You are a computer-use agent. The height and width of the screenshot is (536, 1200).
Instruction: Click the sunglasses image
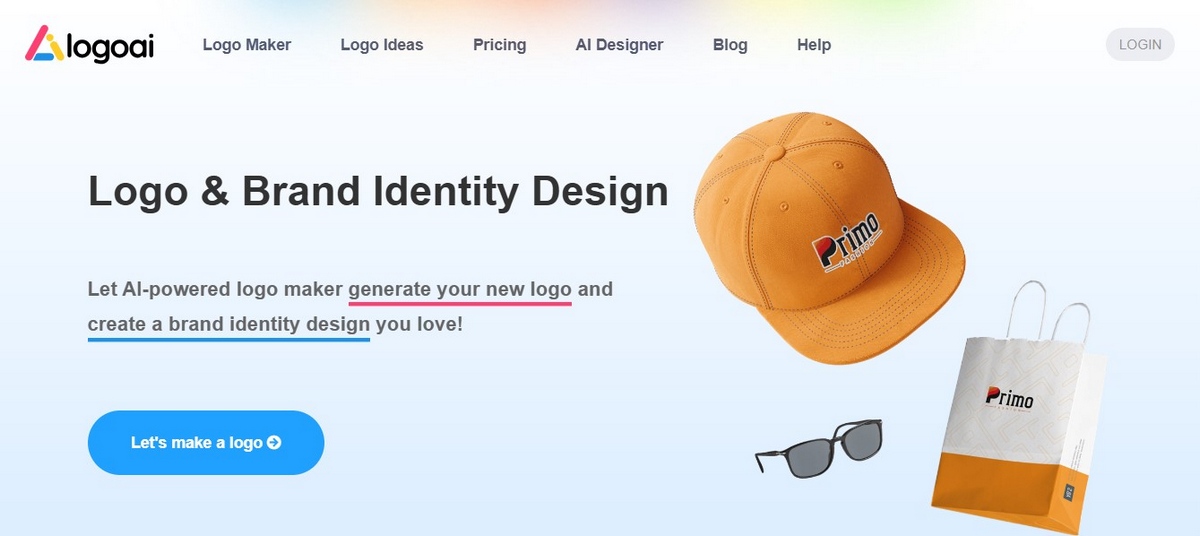819,447
